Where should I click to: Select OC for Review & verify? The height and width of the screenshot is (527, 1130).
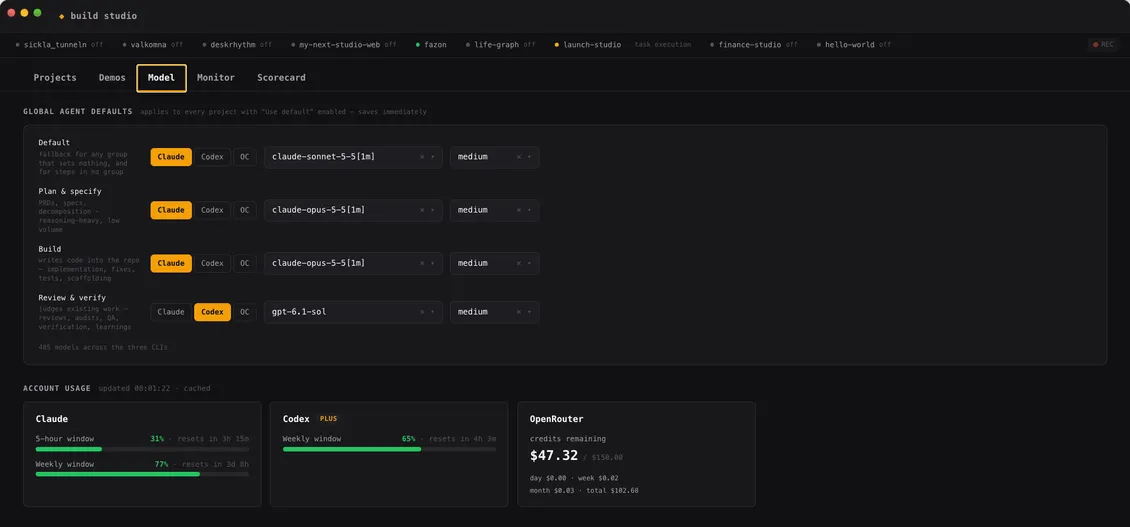pos(244,312)
